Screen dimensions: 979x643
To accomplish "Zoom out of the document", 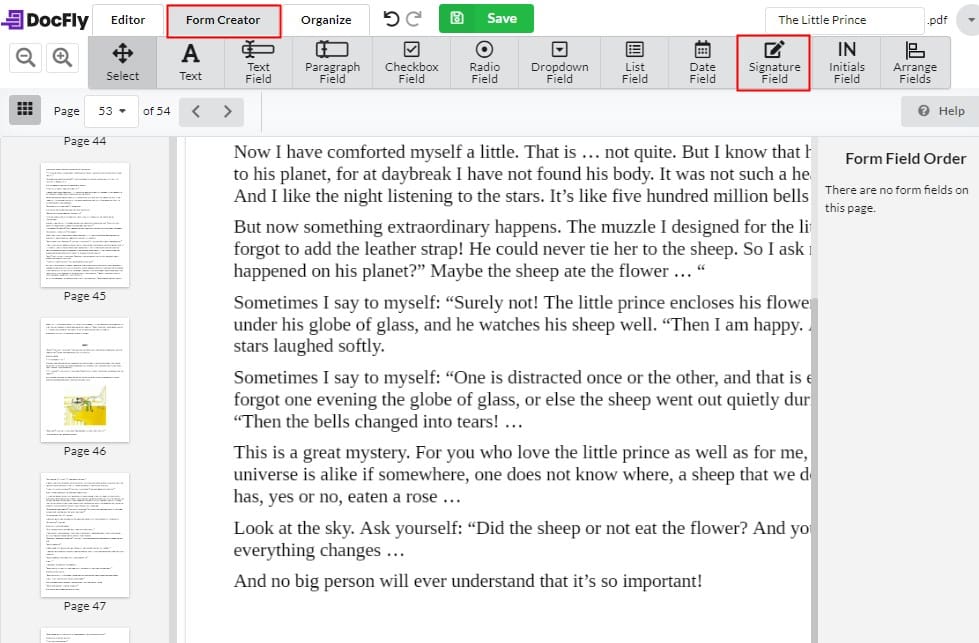I will pyautogui.click(x=25, y=57).
